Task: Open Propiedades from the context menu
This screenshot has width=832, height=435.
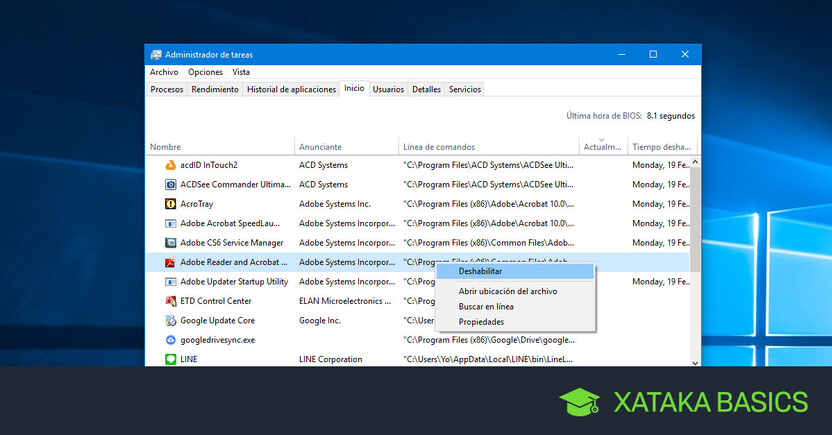Action: point(481,322)
